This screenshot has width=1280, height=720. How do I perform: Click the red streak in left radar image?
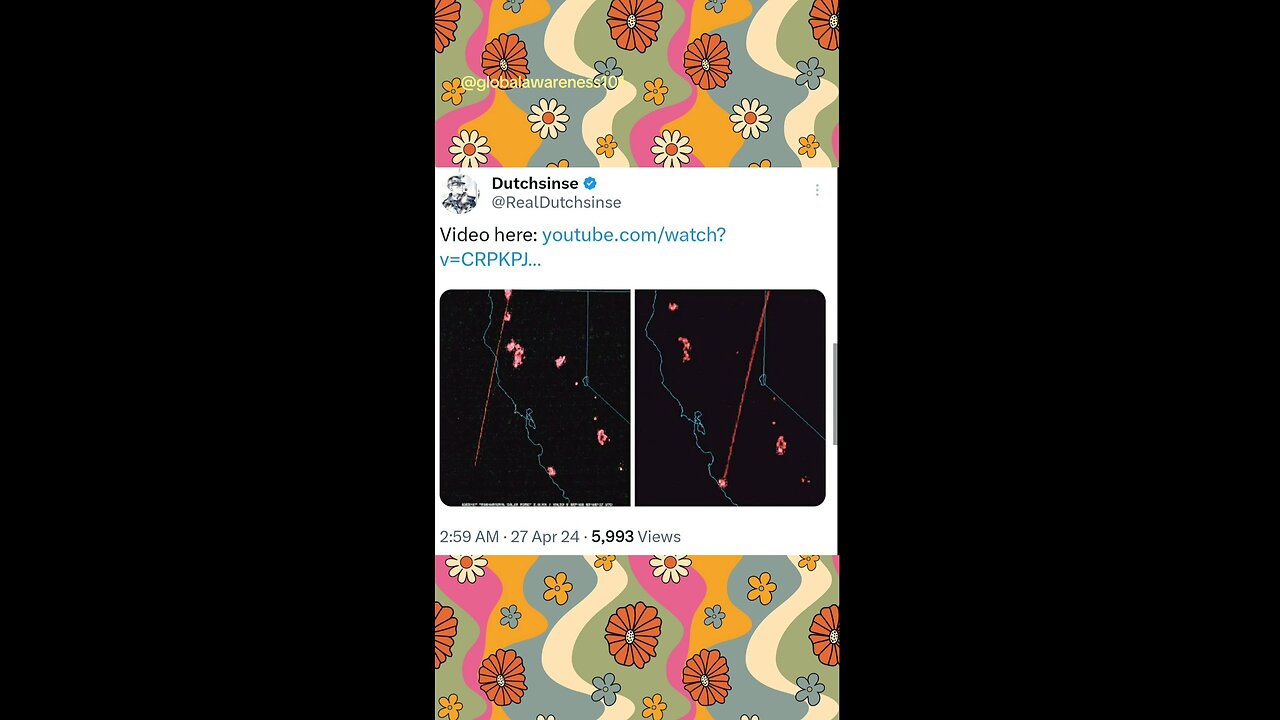pyautogui.click(x=491, y=380)
